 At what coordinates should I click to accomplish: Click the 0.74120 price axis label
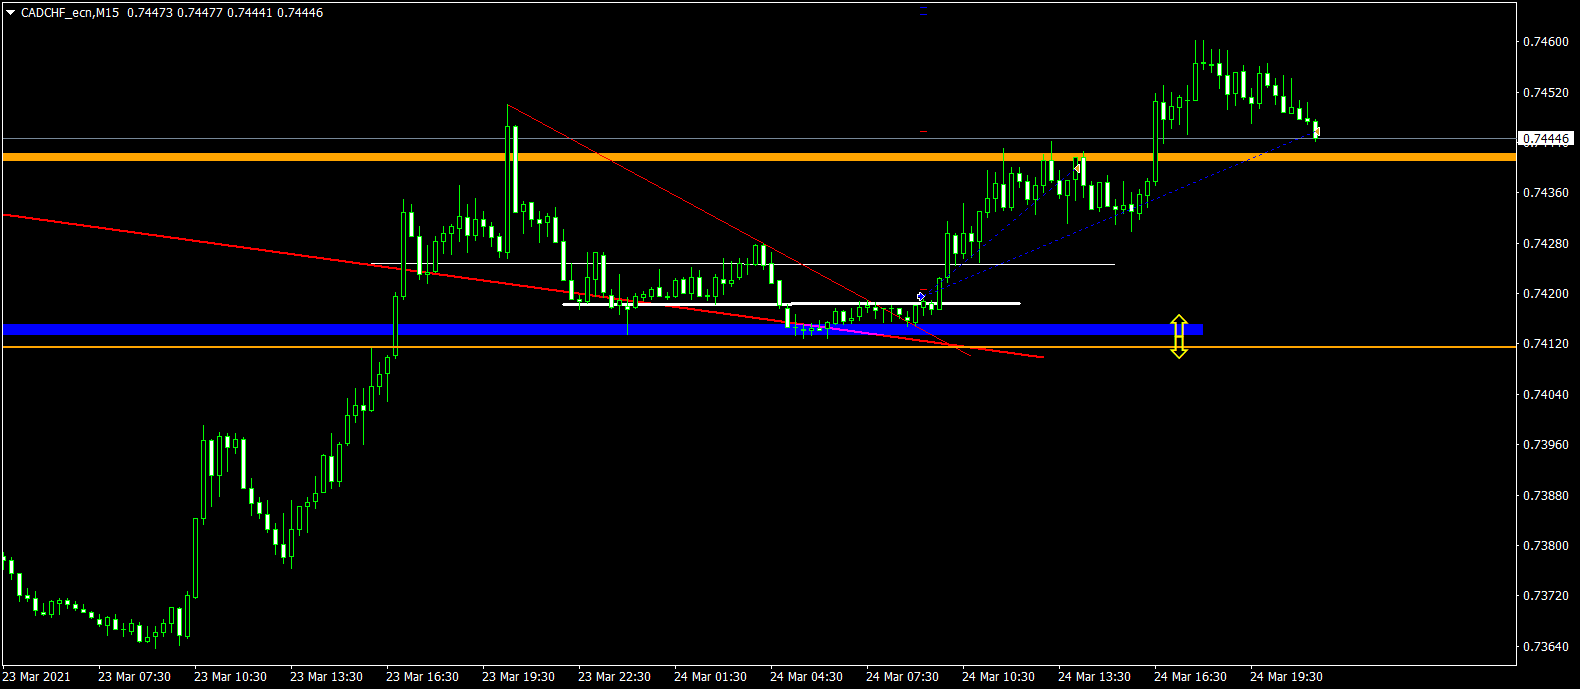[x=1546, y=344]
